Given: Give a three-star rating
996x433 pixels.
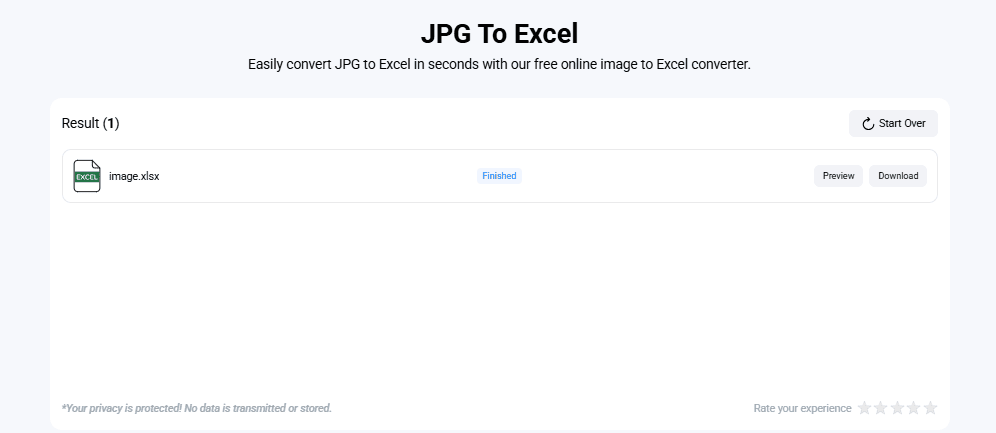Looking at the screenshot, I should click(898, 408).
